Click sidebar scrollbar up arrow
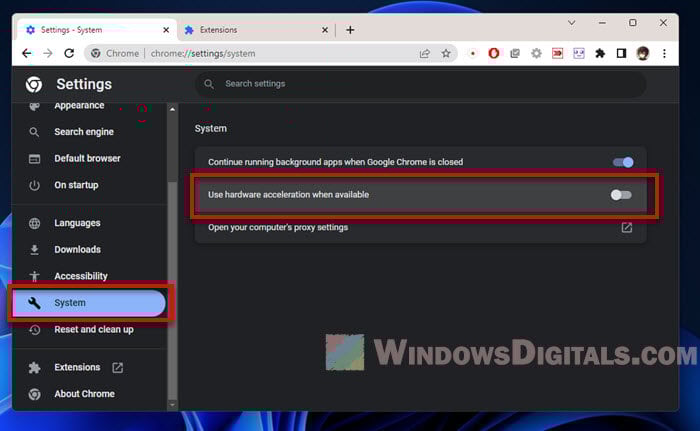 pos(172,109)
